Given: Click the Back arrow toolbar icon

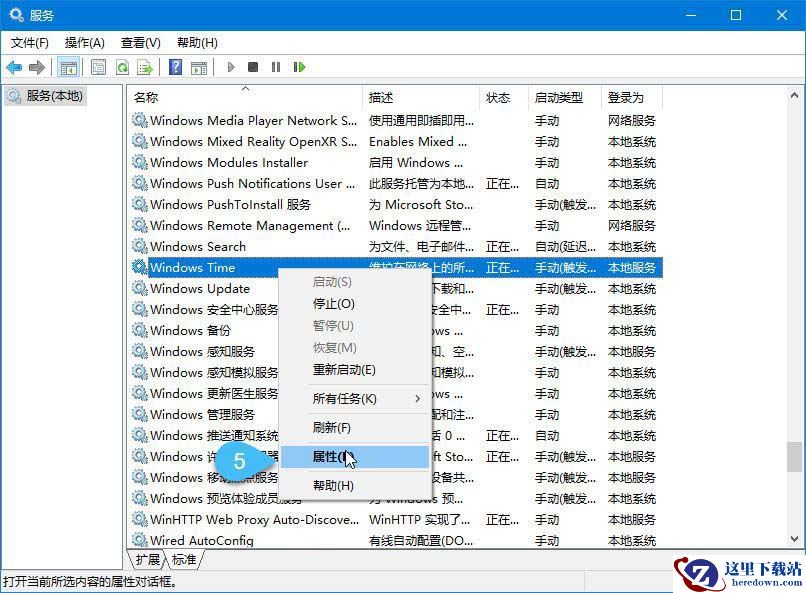Looking at the screenshot, I should click(14, 67).
